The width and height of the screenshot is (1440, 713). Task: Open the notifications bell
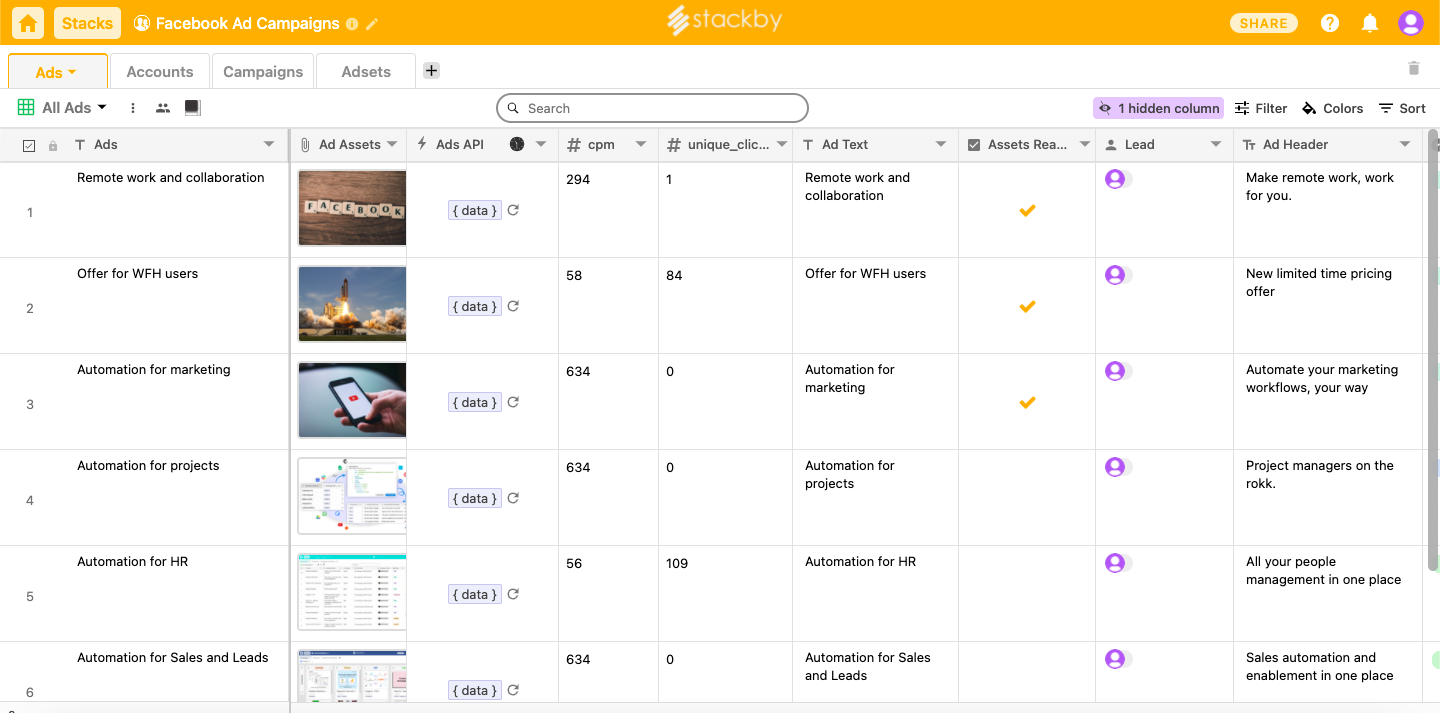pos(1370,23)
